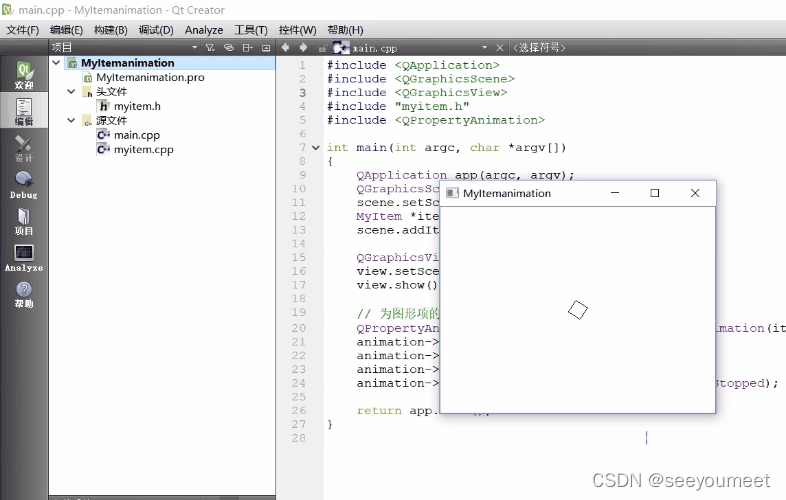Switch to Debug mode

24,185
